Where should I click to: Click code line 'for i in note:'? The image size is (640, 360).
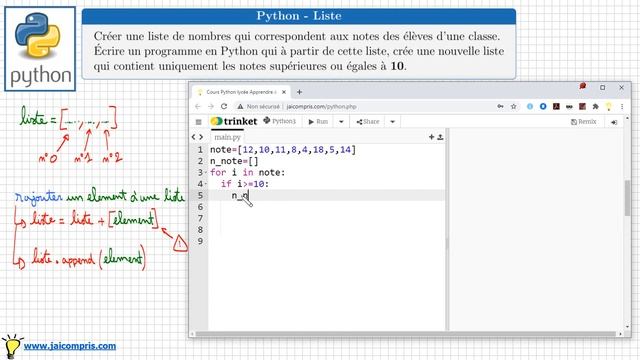coord(247,173)
